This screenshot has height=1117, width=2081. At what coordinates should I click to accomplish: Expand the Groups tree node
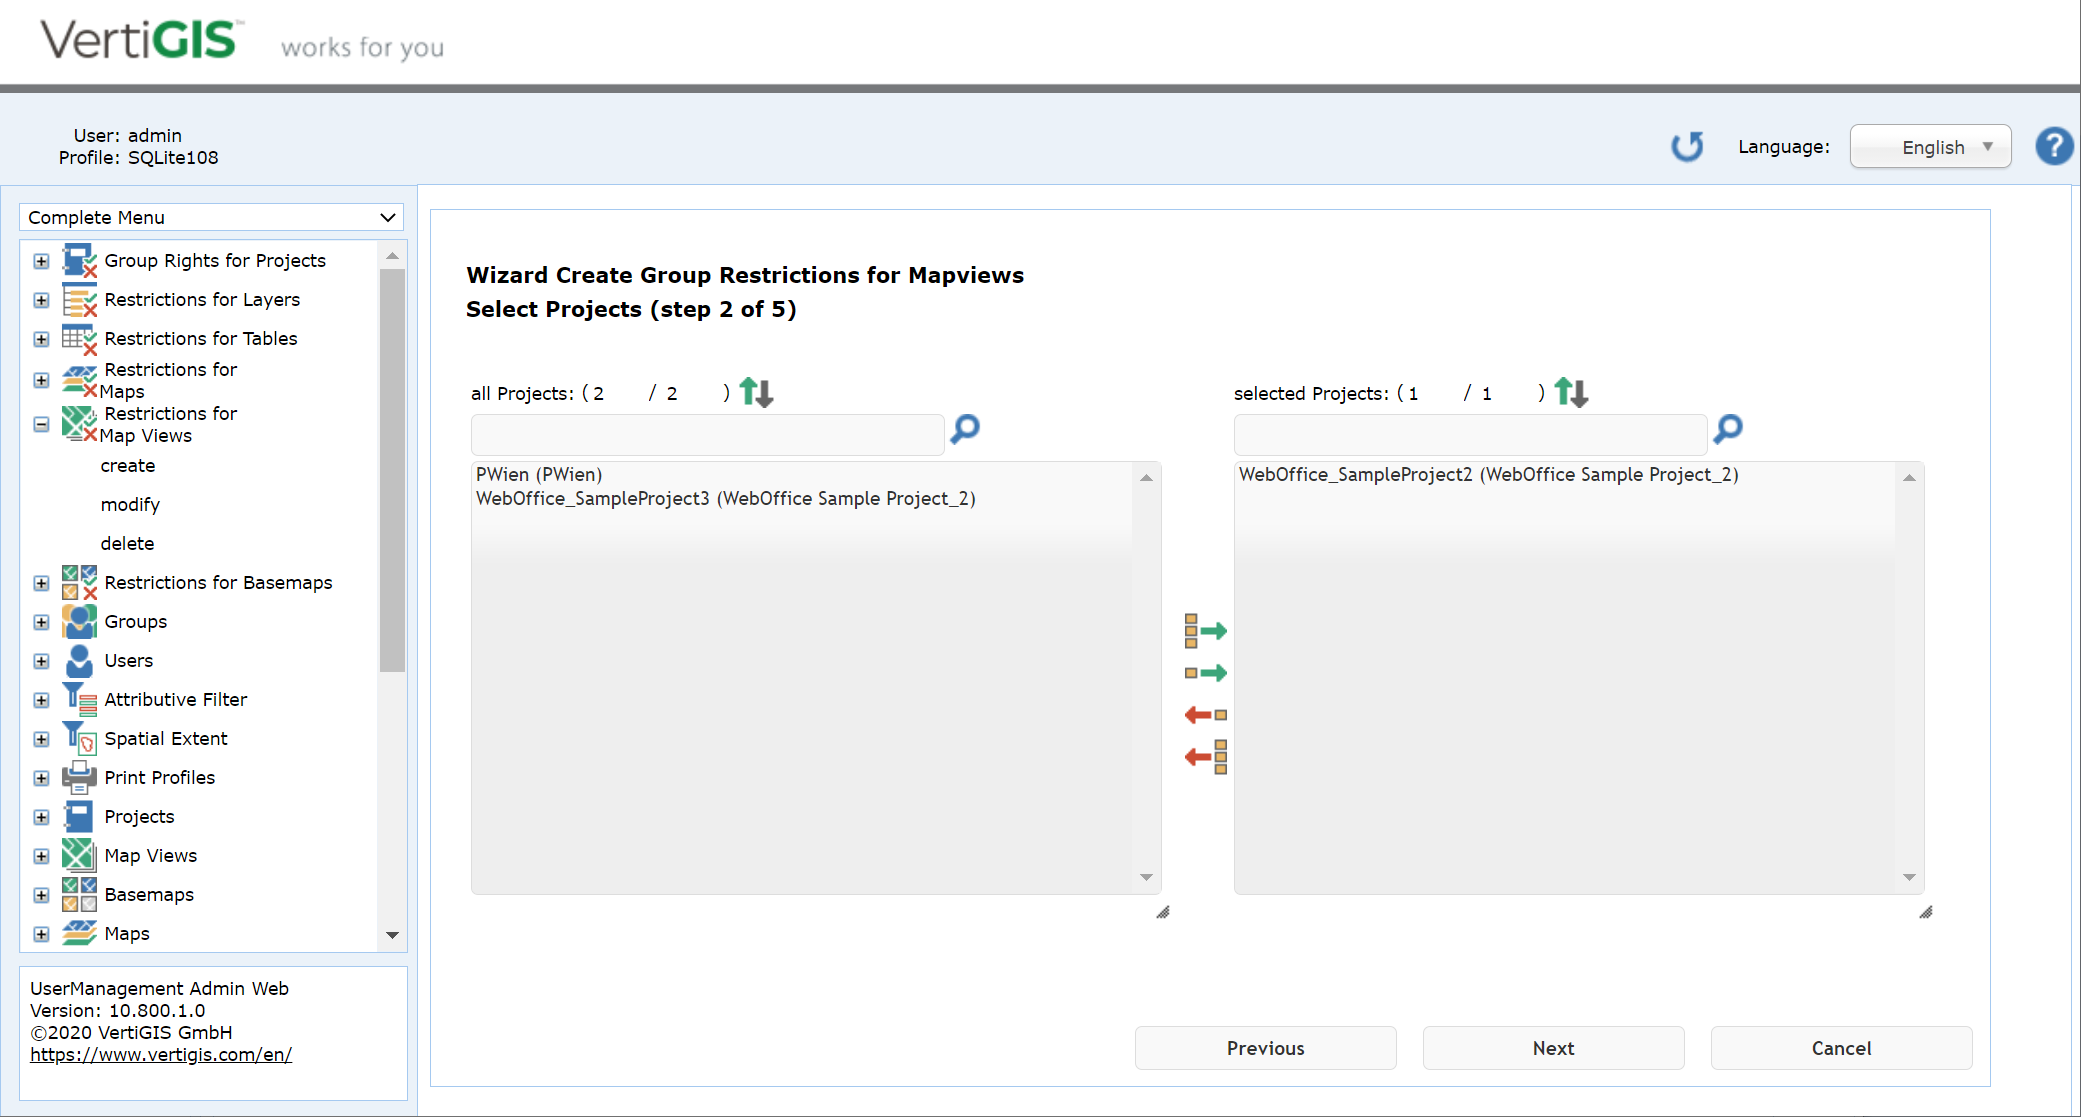point(41,621)
